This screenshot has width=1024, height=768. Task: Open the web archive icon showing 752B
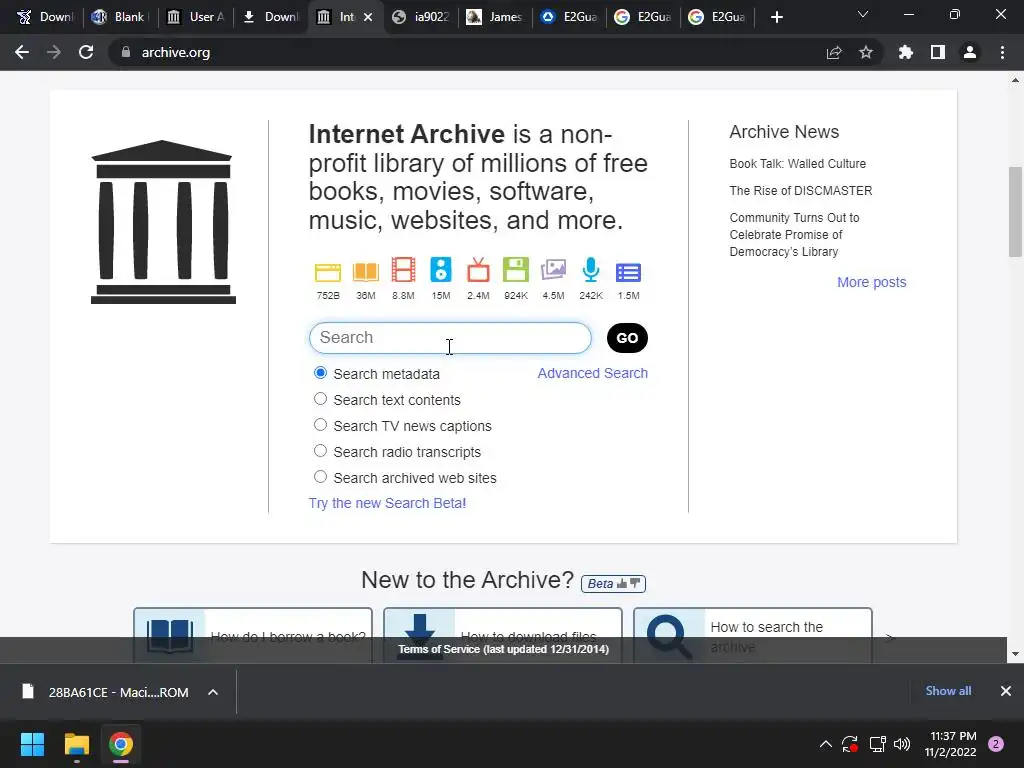(x=328, y=272)
